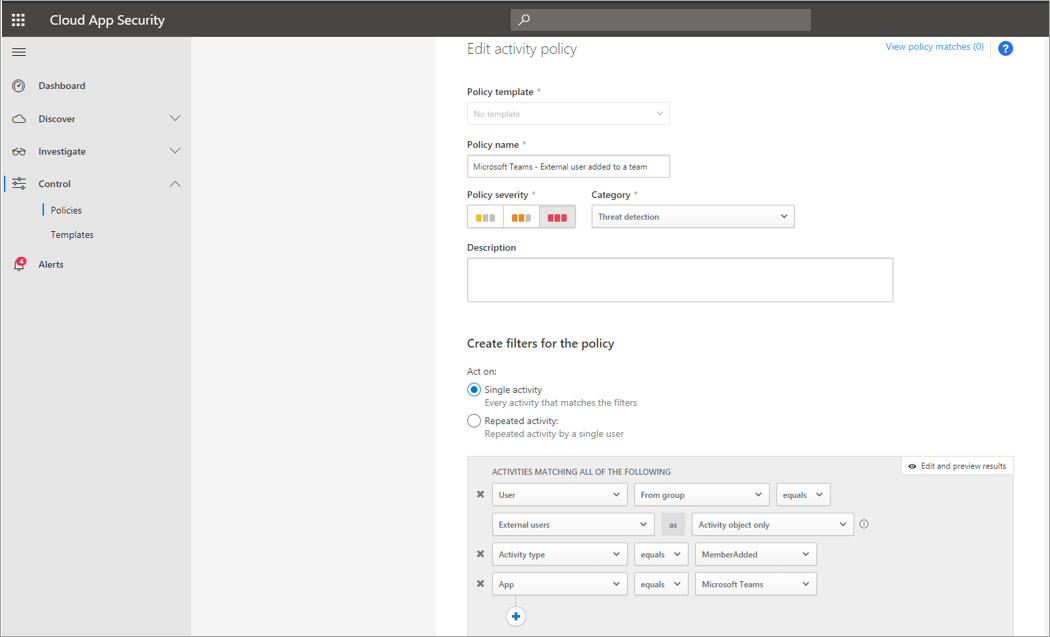1050x637 pixels.
Task: Click the info icon beside Activity object only
Action: (864, 524)
